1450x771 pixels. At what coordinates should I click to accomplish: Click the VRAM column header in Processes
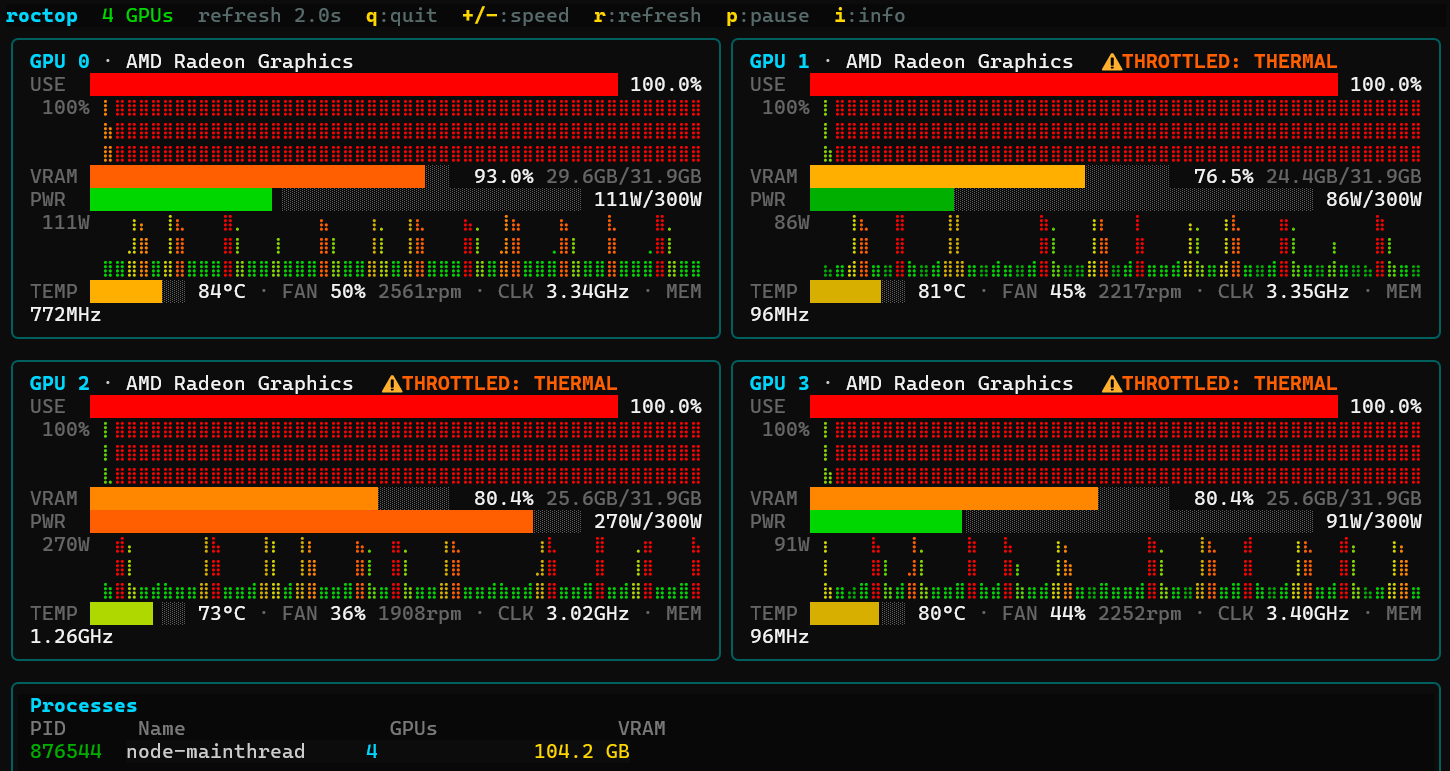(x=641, y=728)
